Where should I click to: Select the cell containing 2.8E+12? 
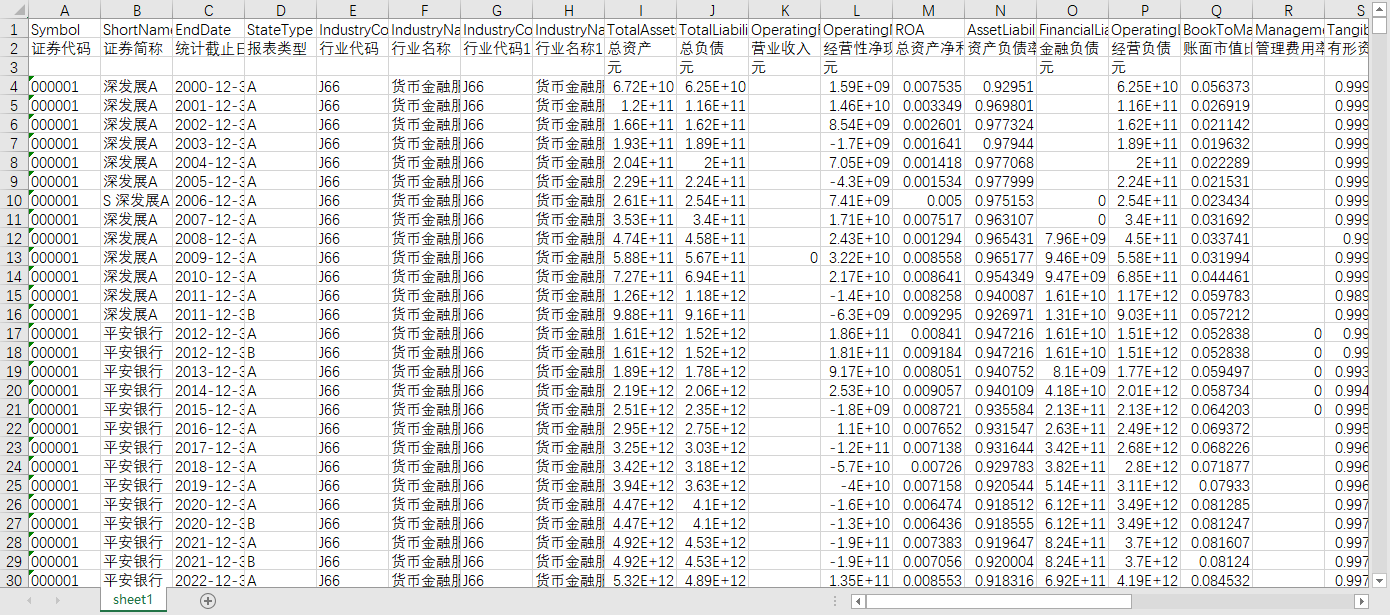pyautogui.click(x=1144, y=466)
